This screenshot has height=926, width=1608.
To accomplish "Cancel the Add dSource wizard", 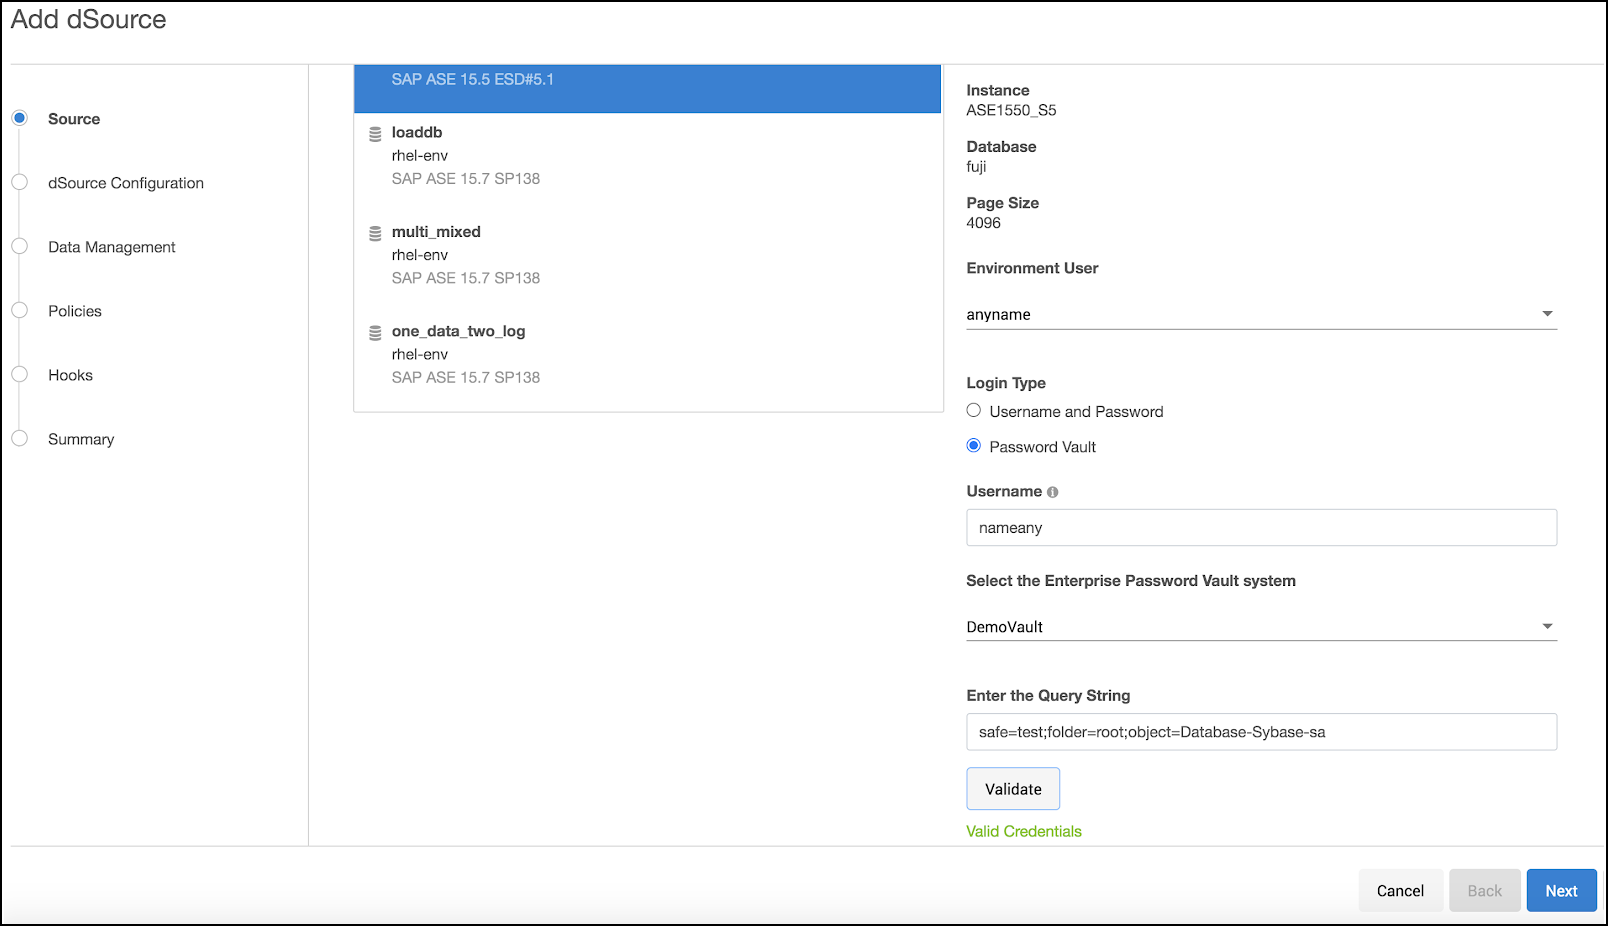I will 1399,891.
